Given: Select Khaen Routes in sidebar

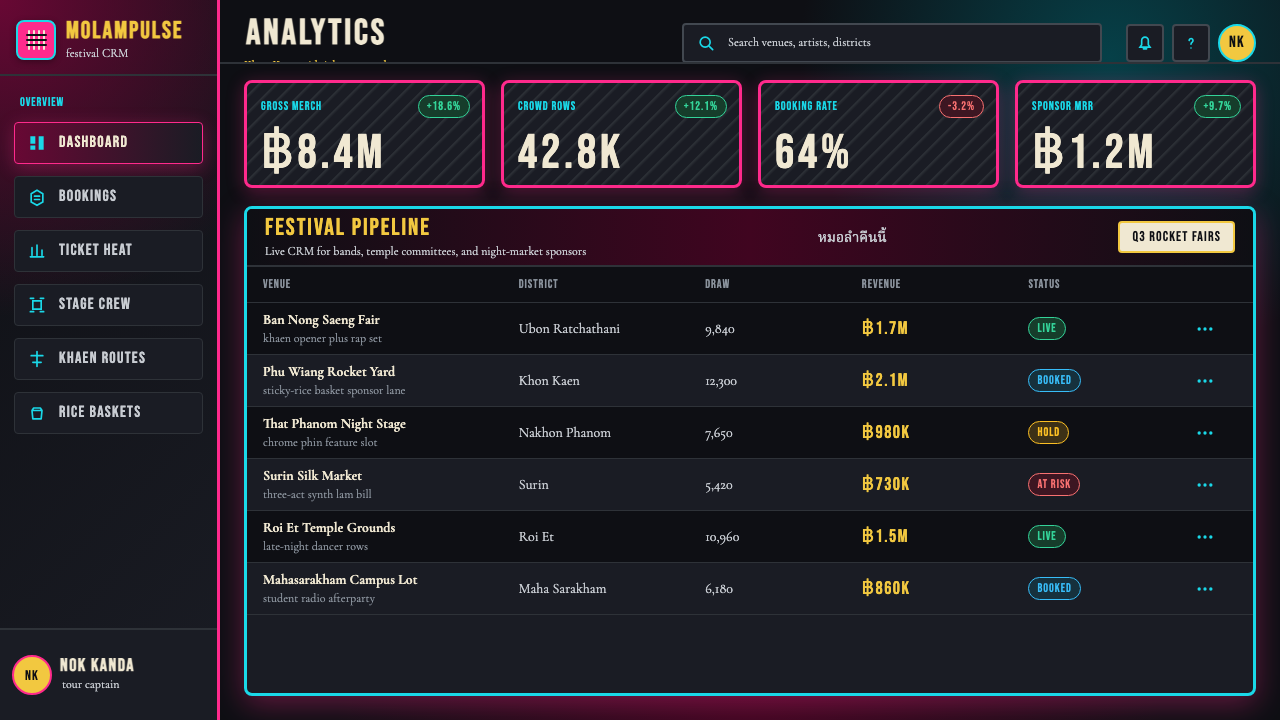Looking at the screenshot, I should click(x=108, y=359).
